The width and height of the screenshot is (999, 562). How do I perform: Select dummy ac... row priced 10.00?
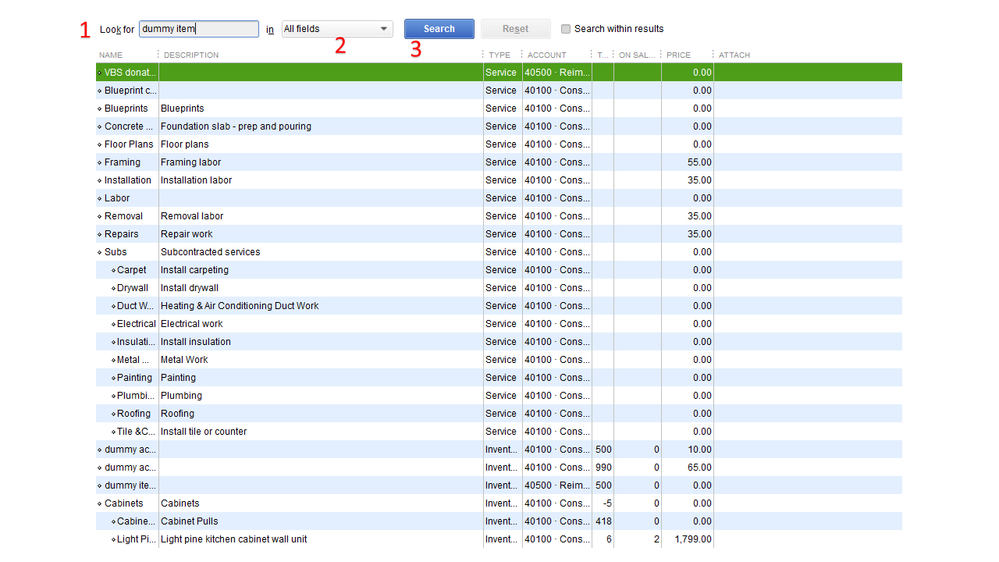[x=499, y=449]
